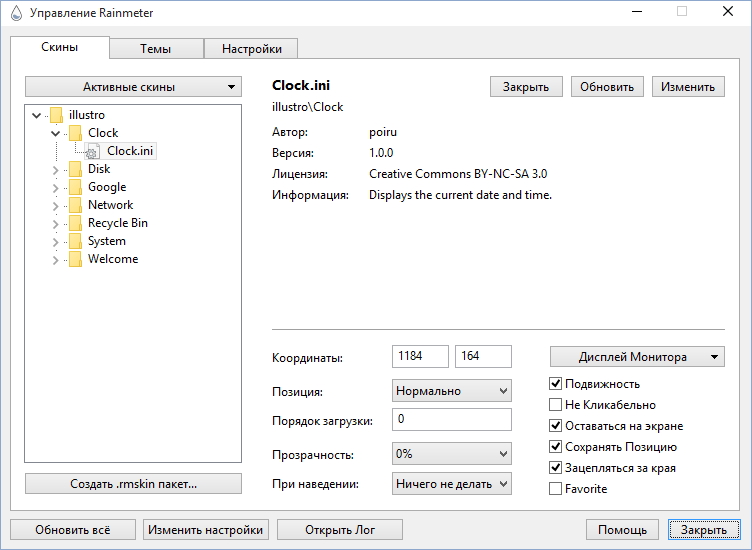Click the Welcome folder icon
The image size is (752, 550).
coord(75,259)
